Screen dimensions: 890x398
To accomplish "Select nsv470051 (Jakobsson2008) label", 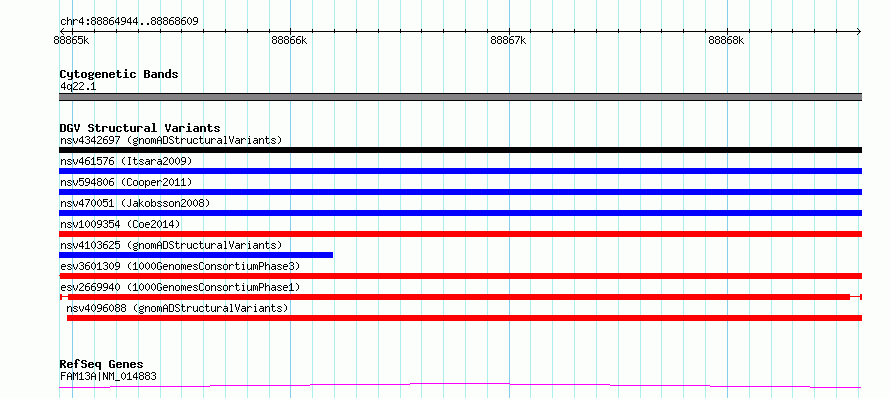I will point(135,203).
